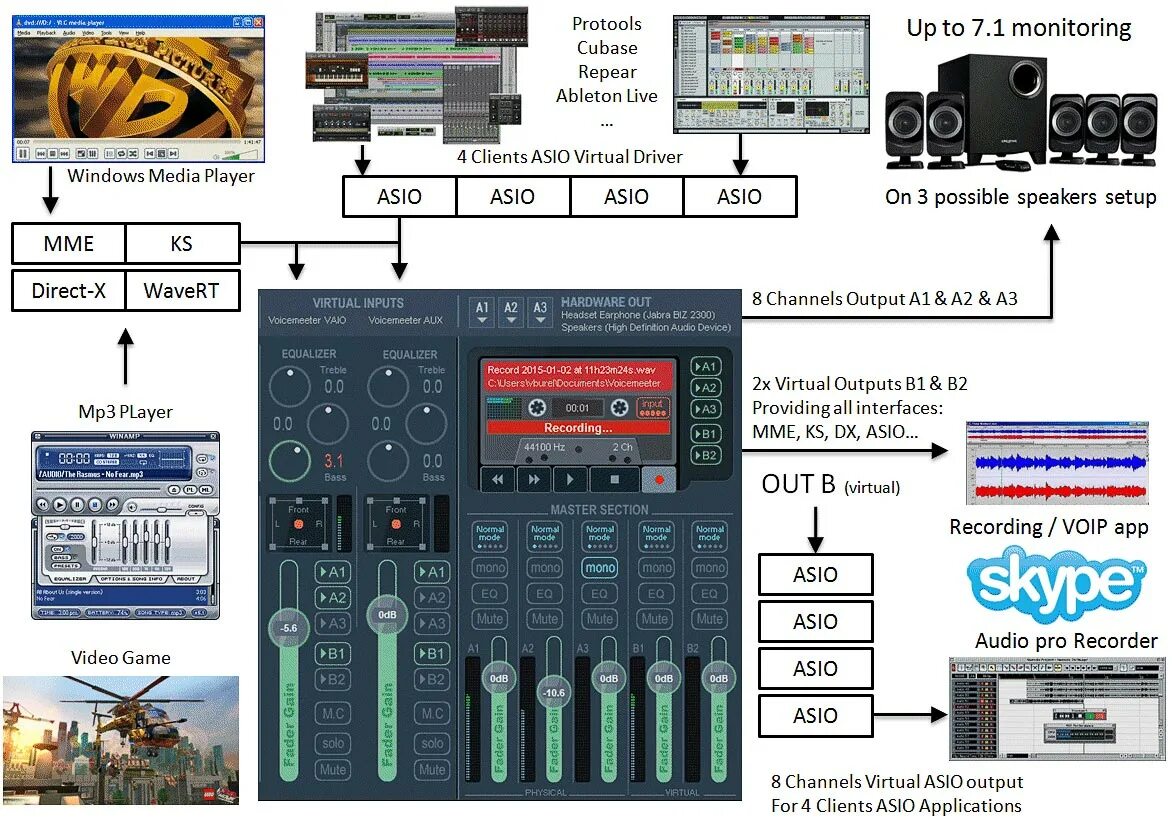Open the Audio menu in VLC
Screen dimensions: 1172x820
(x=69, y=33)
